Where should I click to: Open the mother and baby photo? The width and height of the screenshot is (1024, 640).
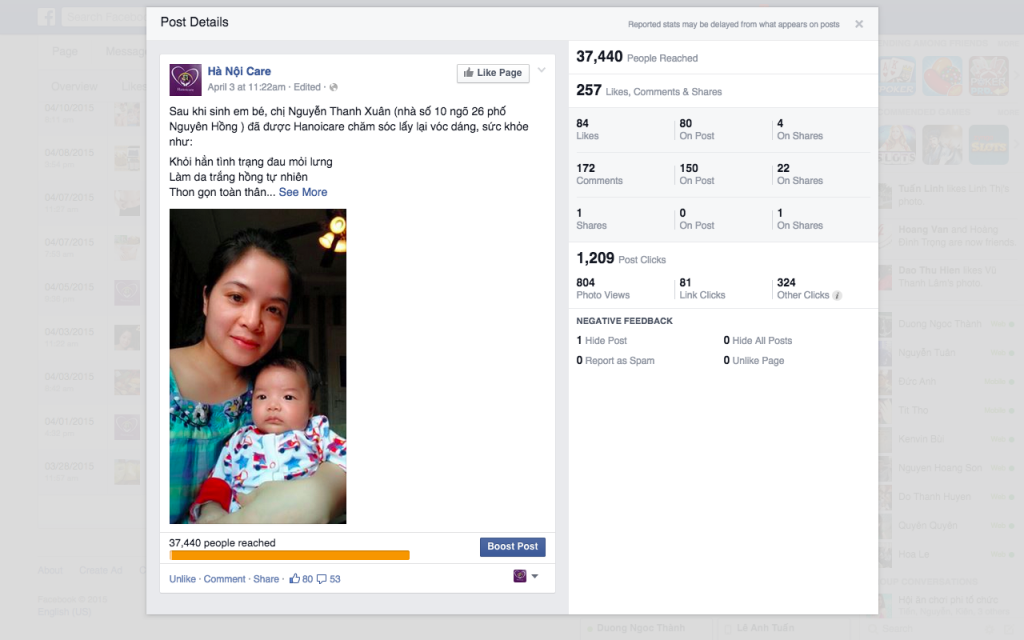coord(258,366)
